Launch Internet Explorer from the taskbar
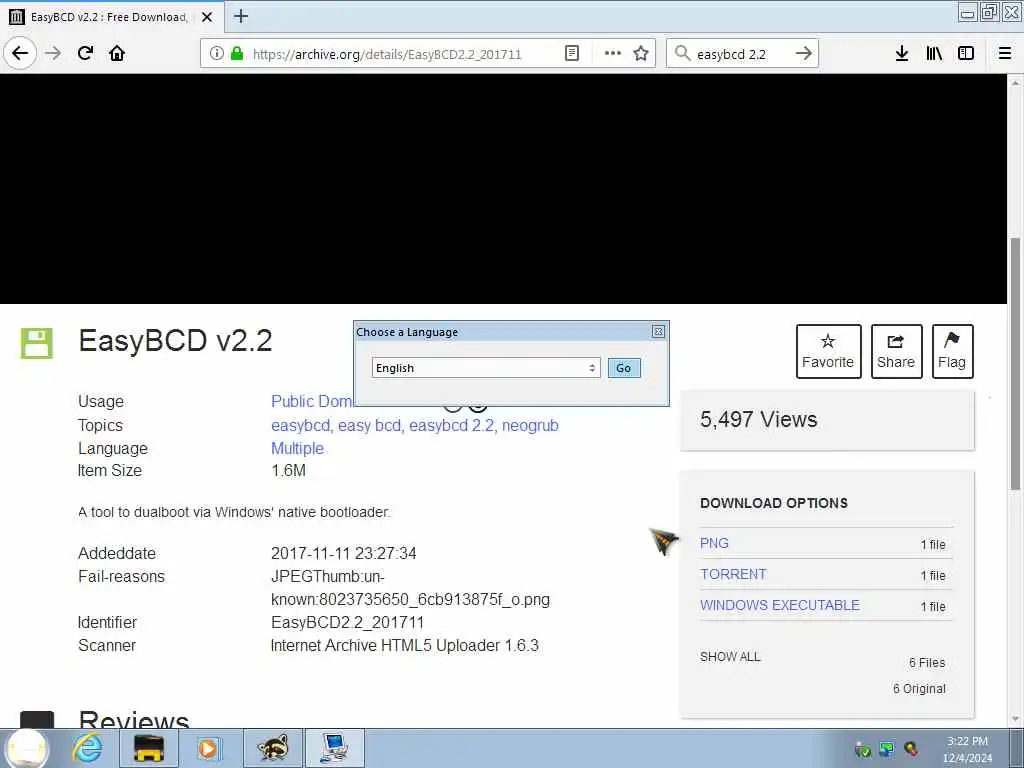The height and width of the screenshot is (768, 1024). 88,748
